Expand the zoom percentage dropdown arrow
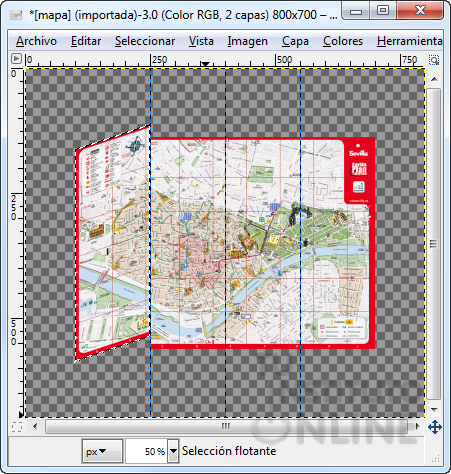This screenshot has width=451, height=474. [x=173, y=451]
